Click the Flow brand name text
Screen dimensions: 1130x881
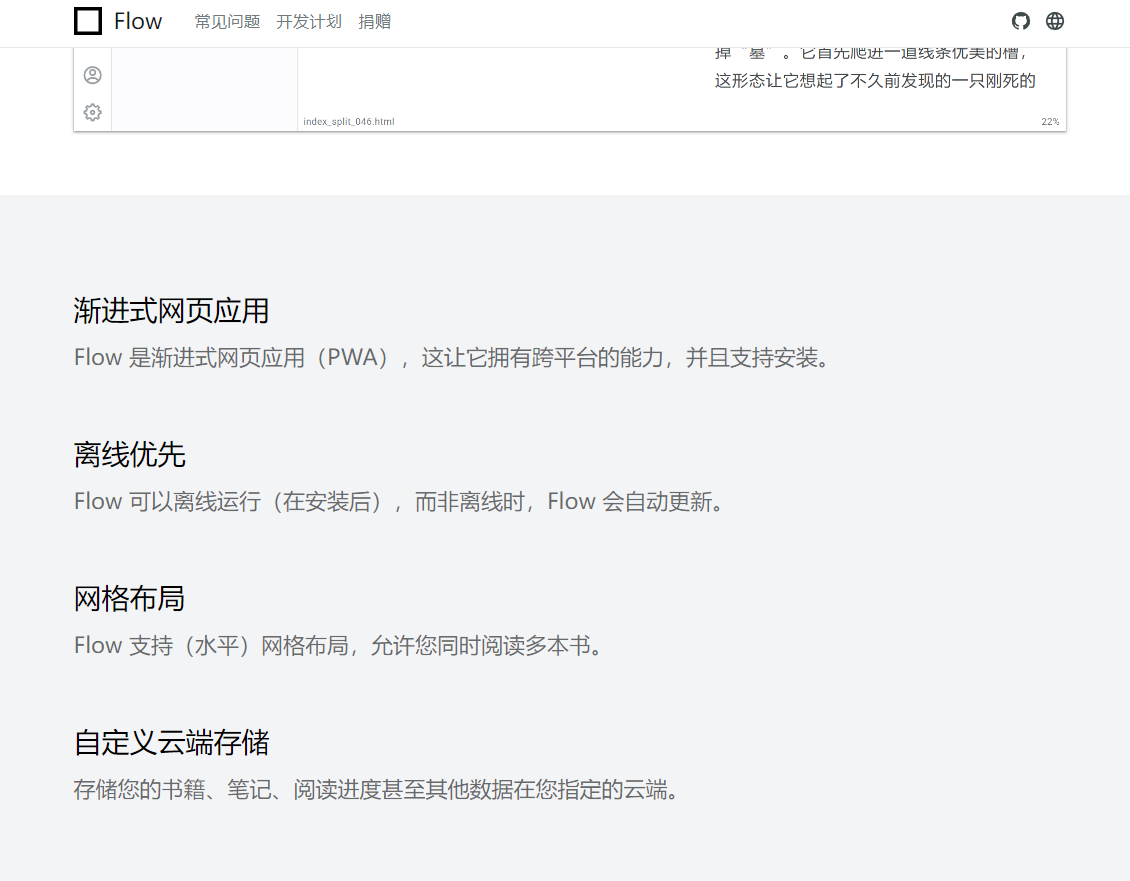pos(138,21)
